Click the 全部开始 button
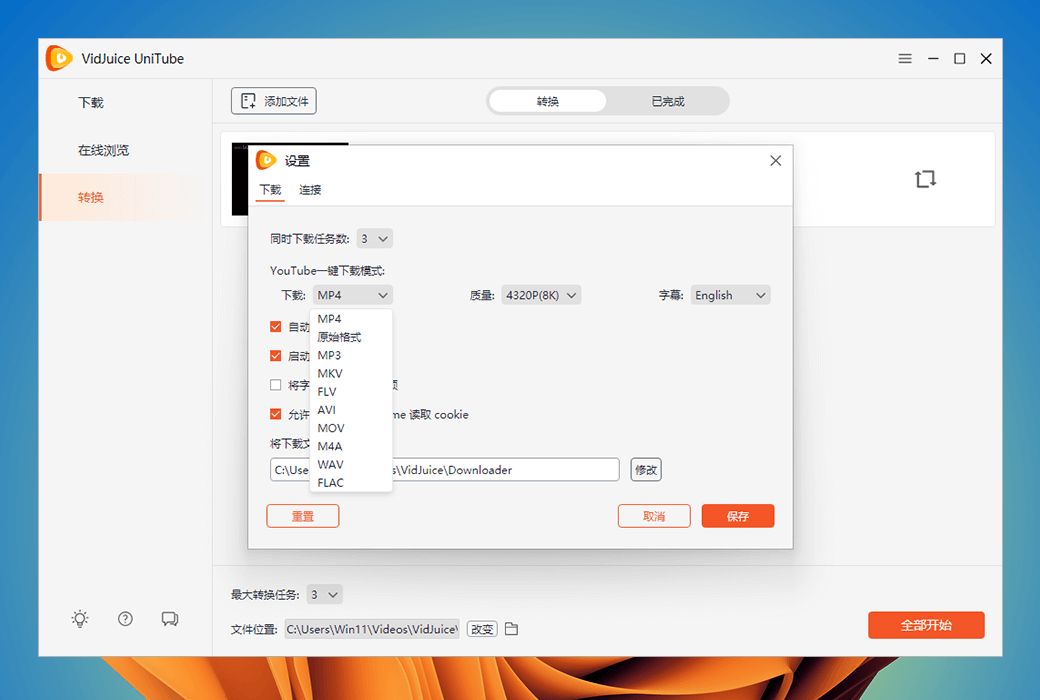The width and height of the screenshot is (1040, 700). coord(926,625)
